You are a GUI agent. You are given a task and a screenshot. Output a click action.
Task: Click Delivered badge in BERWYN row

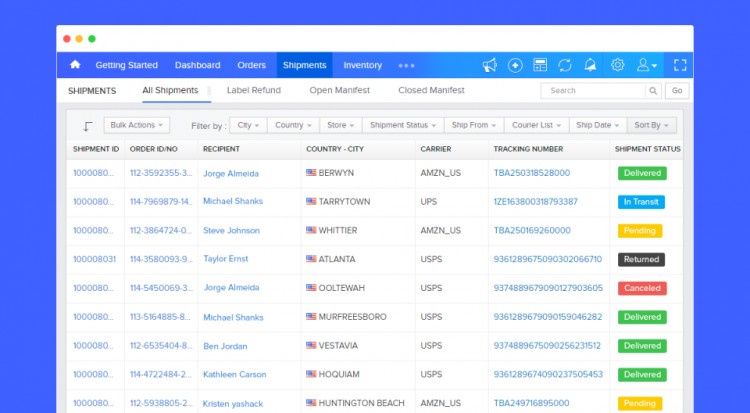642,173
